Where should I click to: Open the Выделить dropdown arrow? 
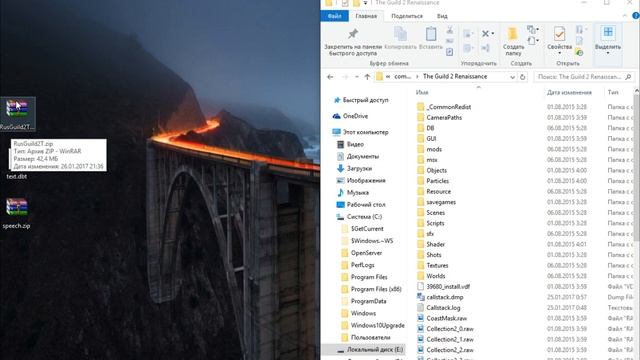pos(608,53)
